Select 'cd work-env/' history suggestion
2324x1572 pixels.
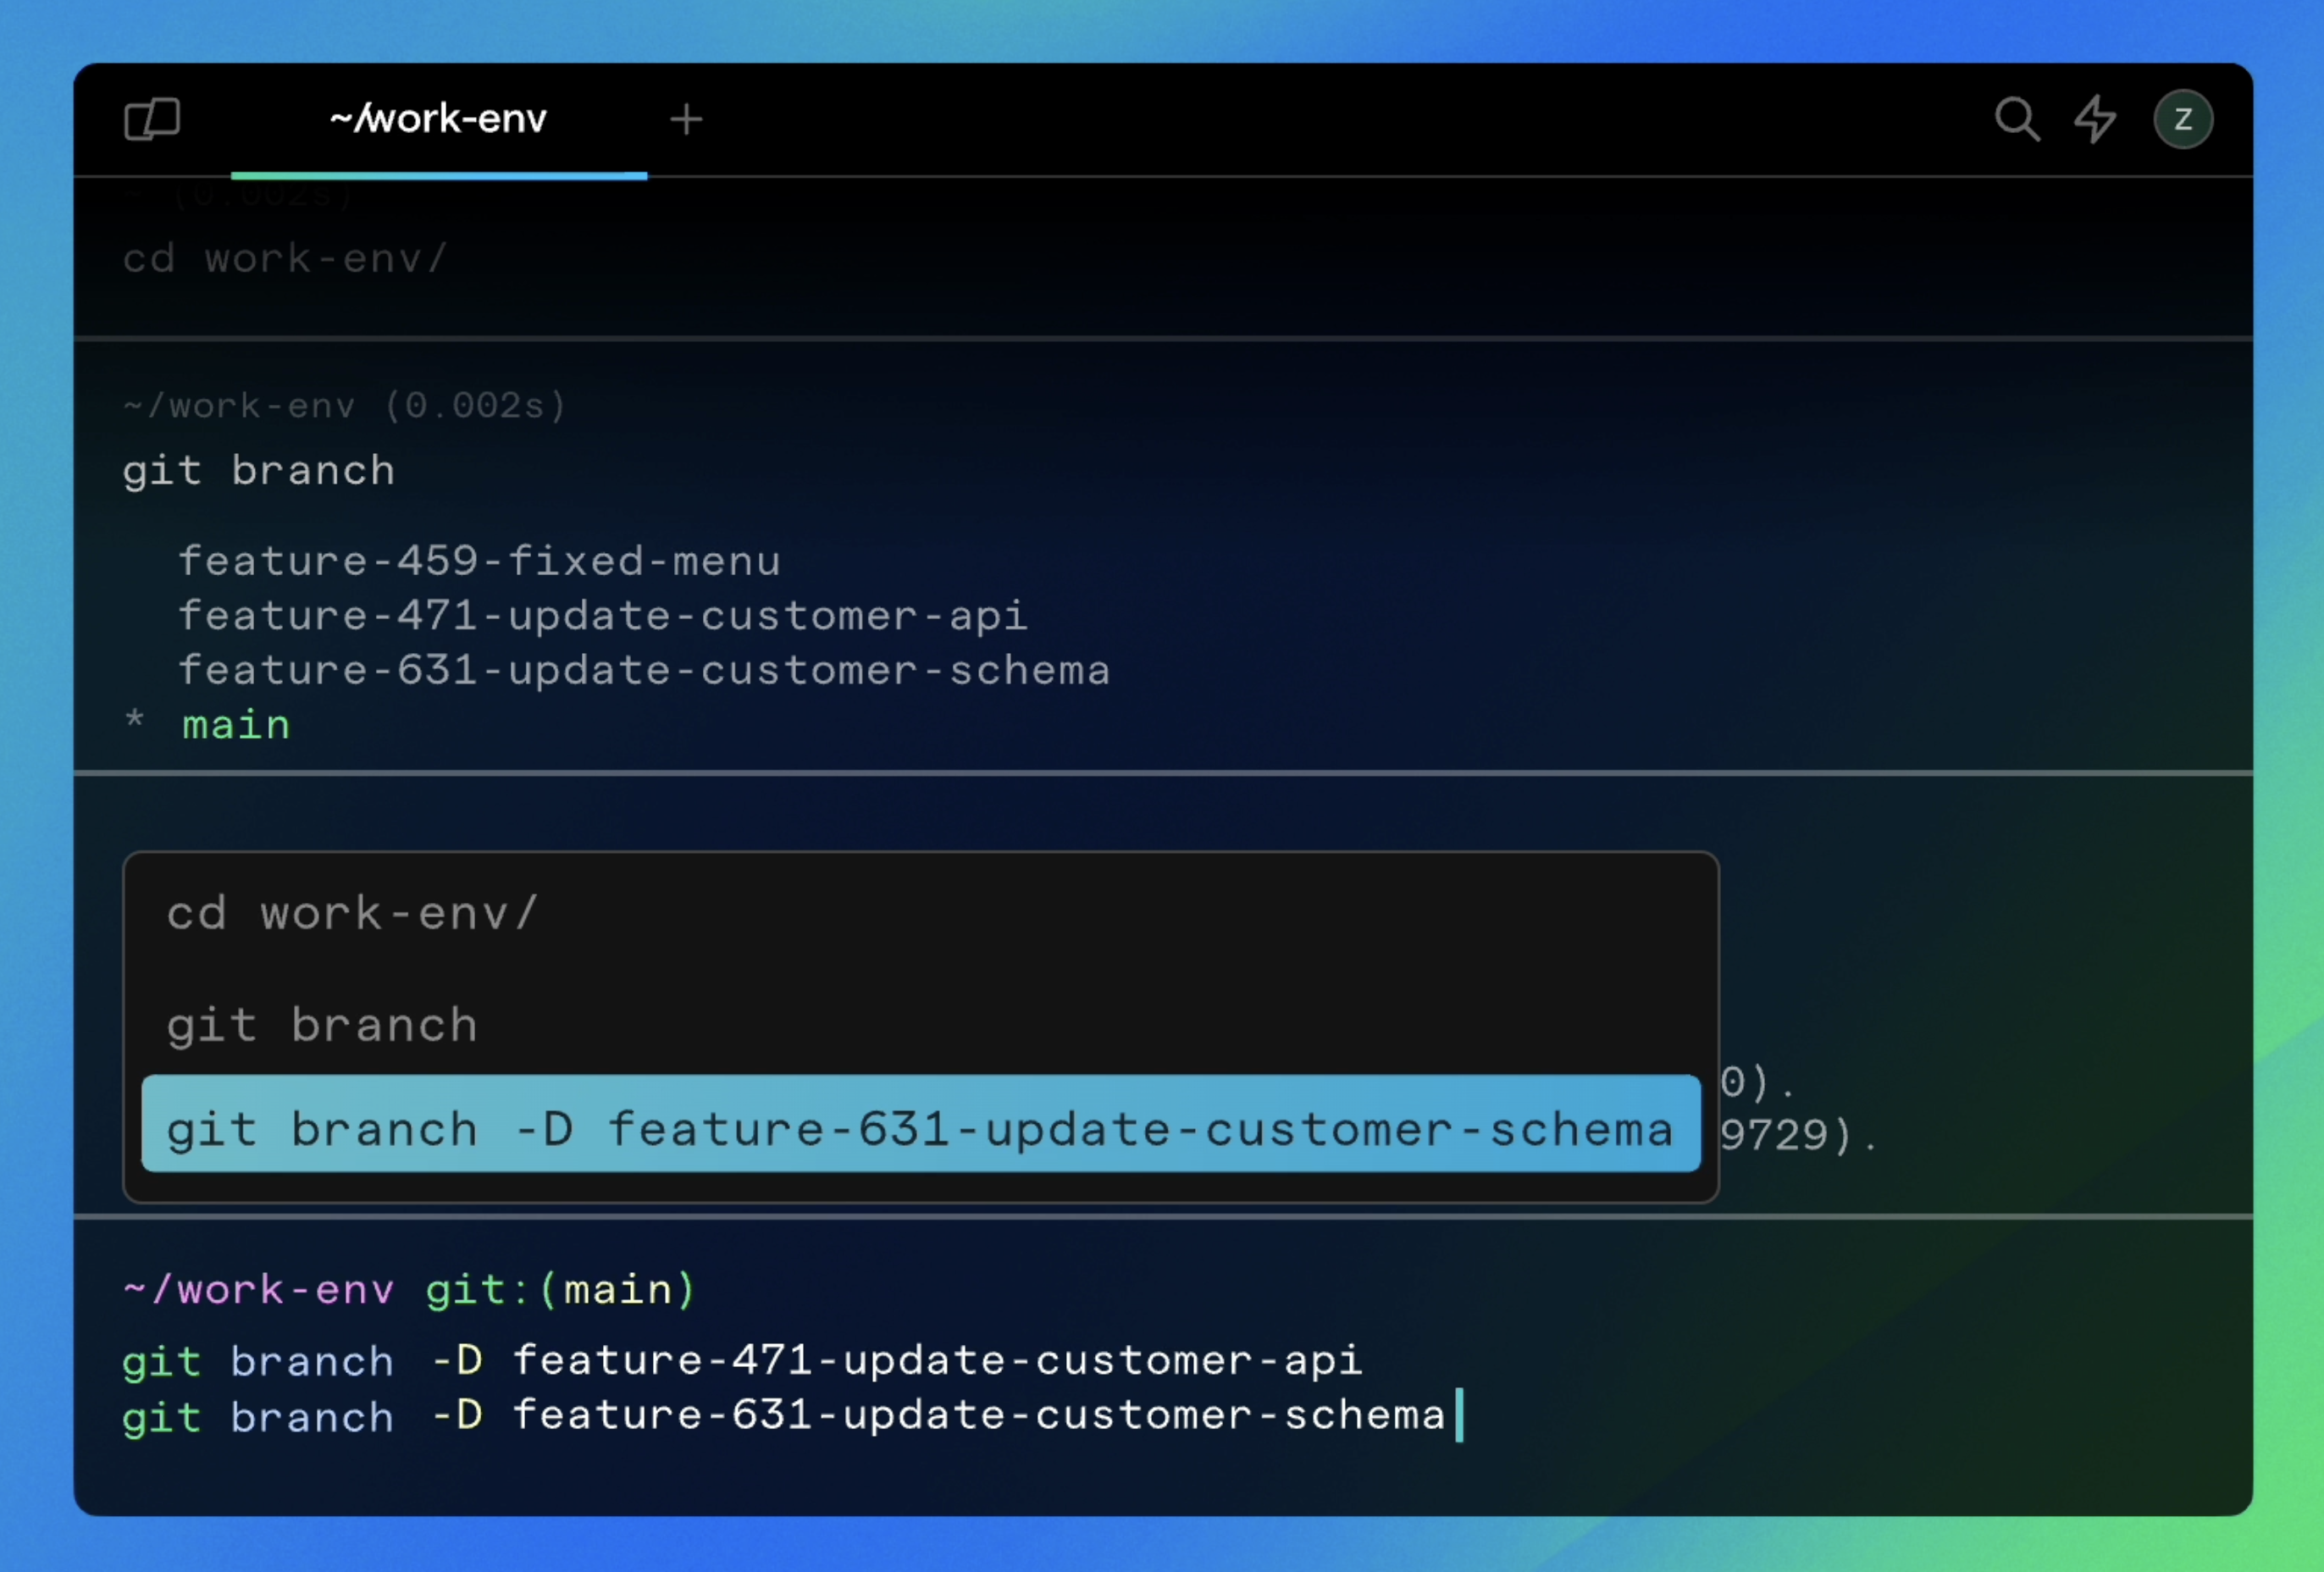(352, 914)
